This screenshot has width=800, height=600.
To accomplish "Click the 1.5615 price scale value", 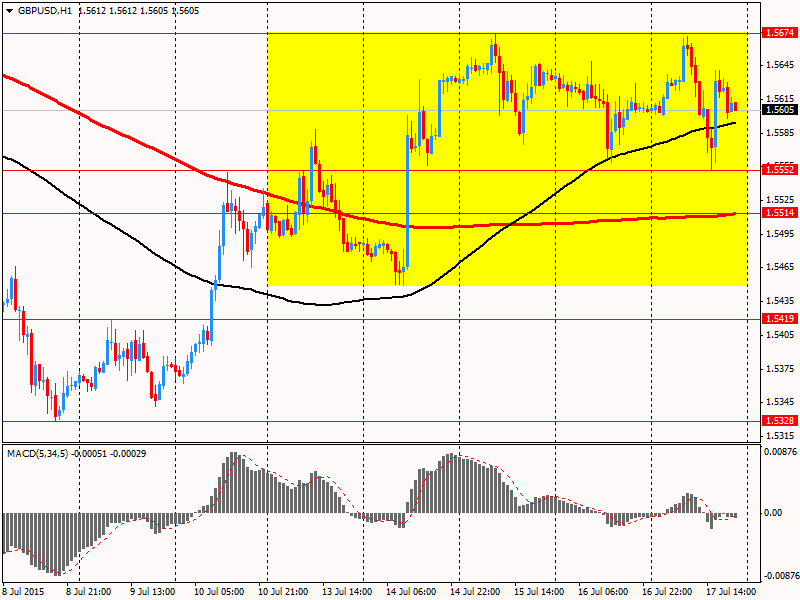I will pyautogui.click(x=780, y=98).
